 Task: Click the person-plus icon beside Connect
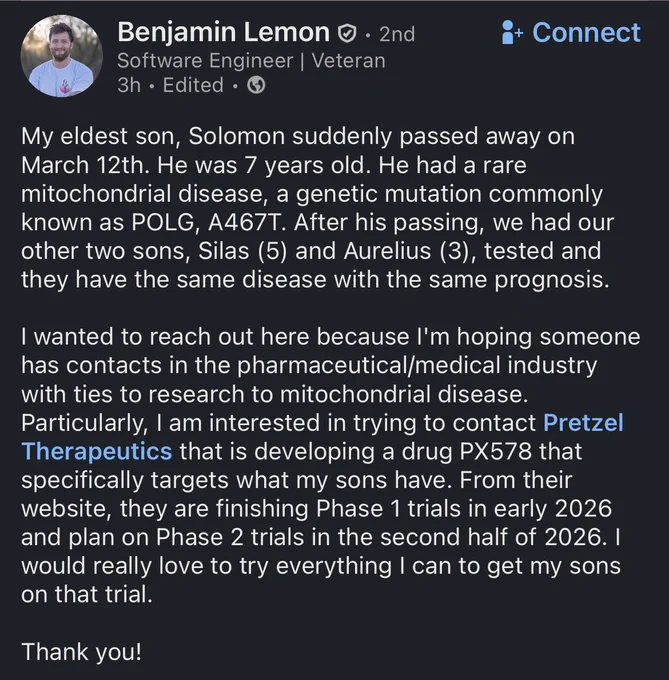click(512, 33)
